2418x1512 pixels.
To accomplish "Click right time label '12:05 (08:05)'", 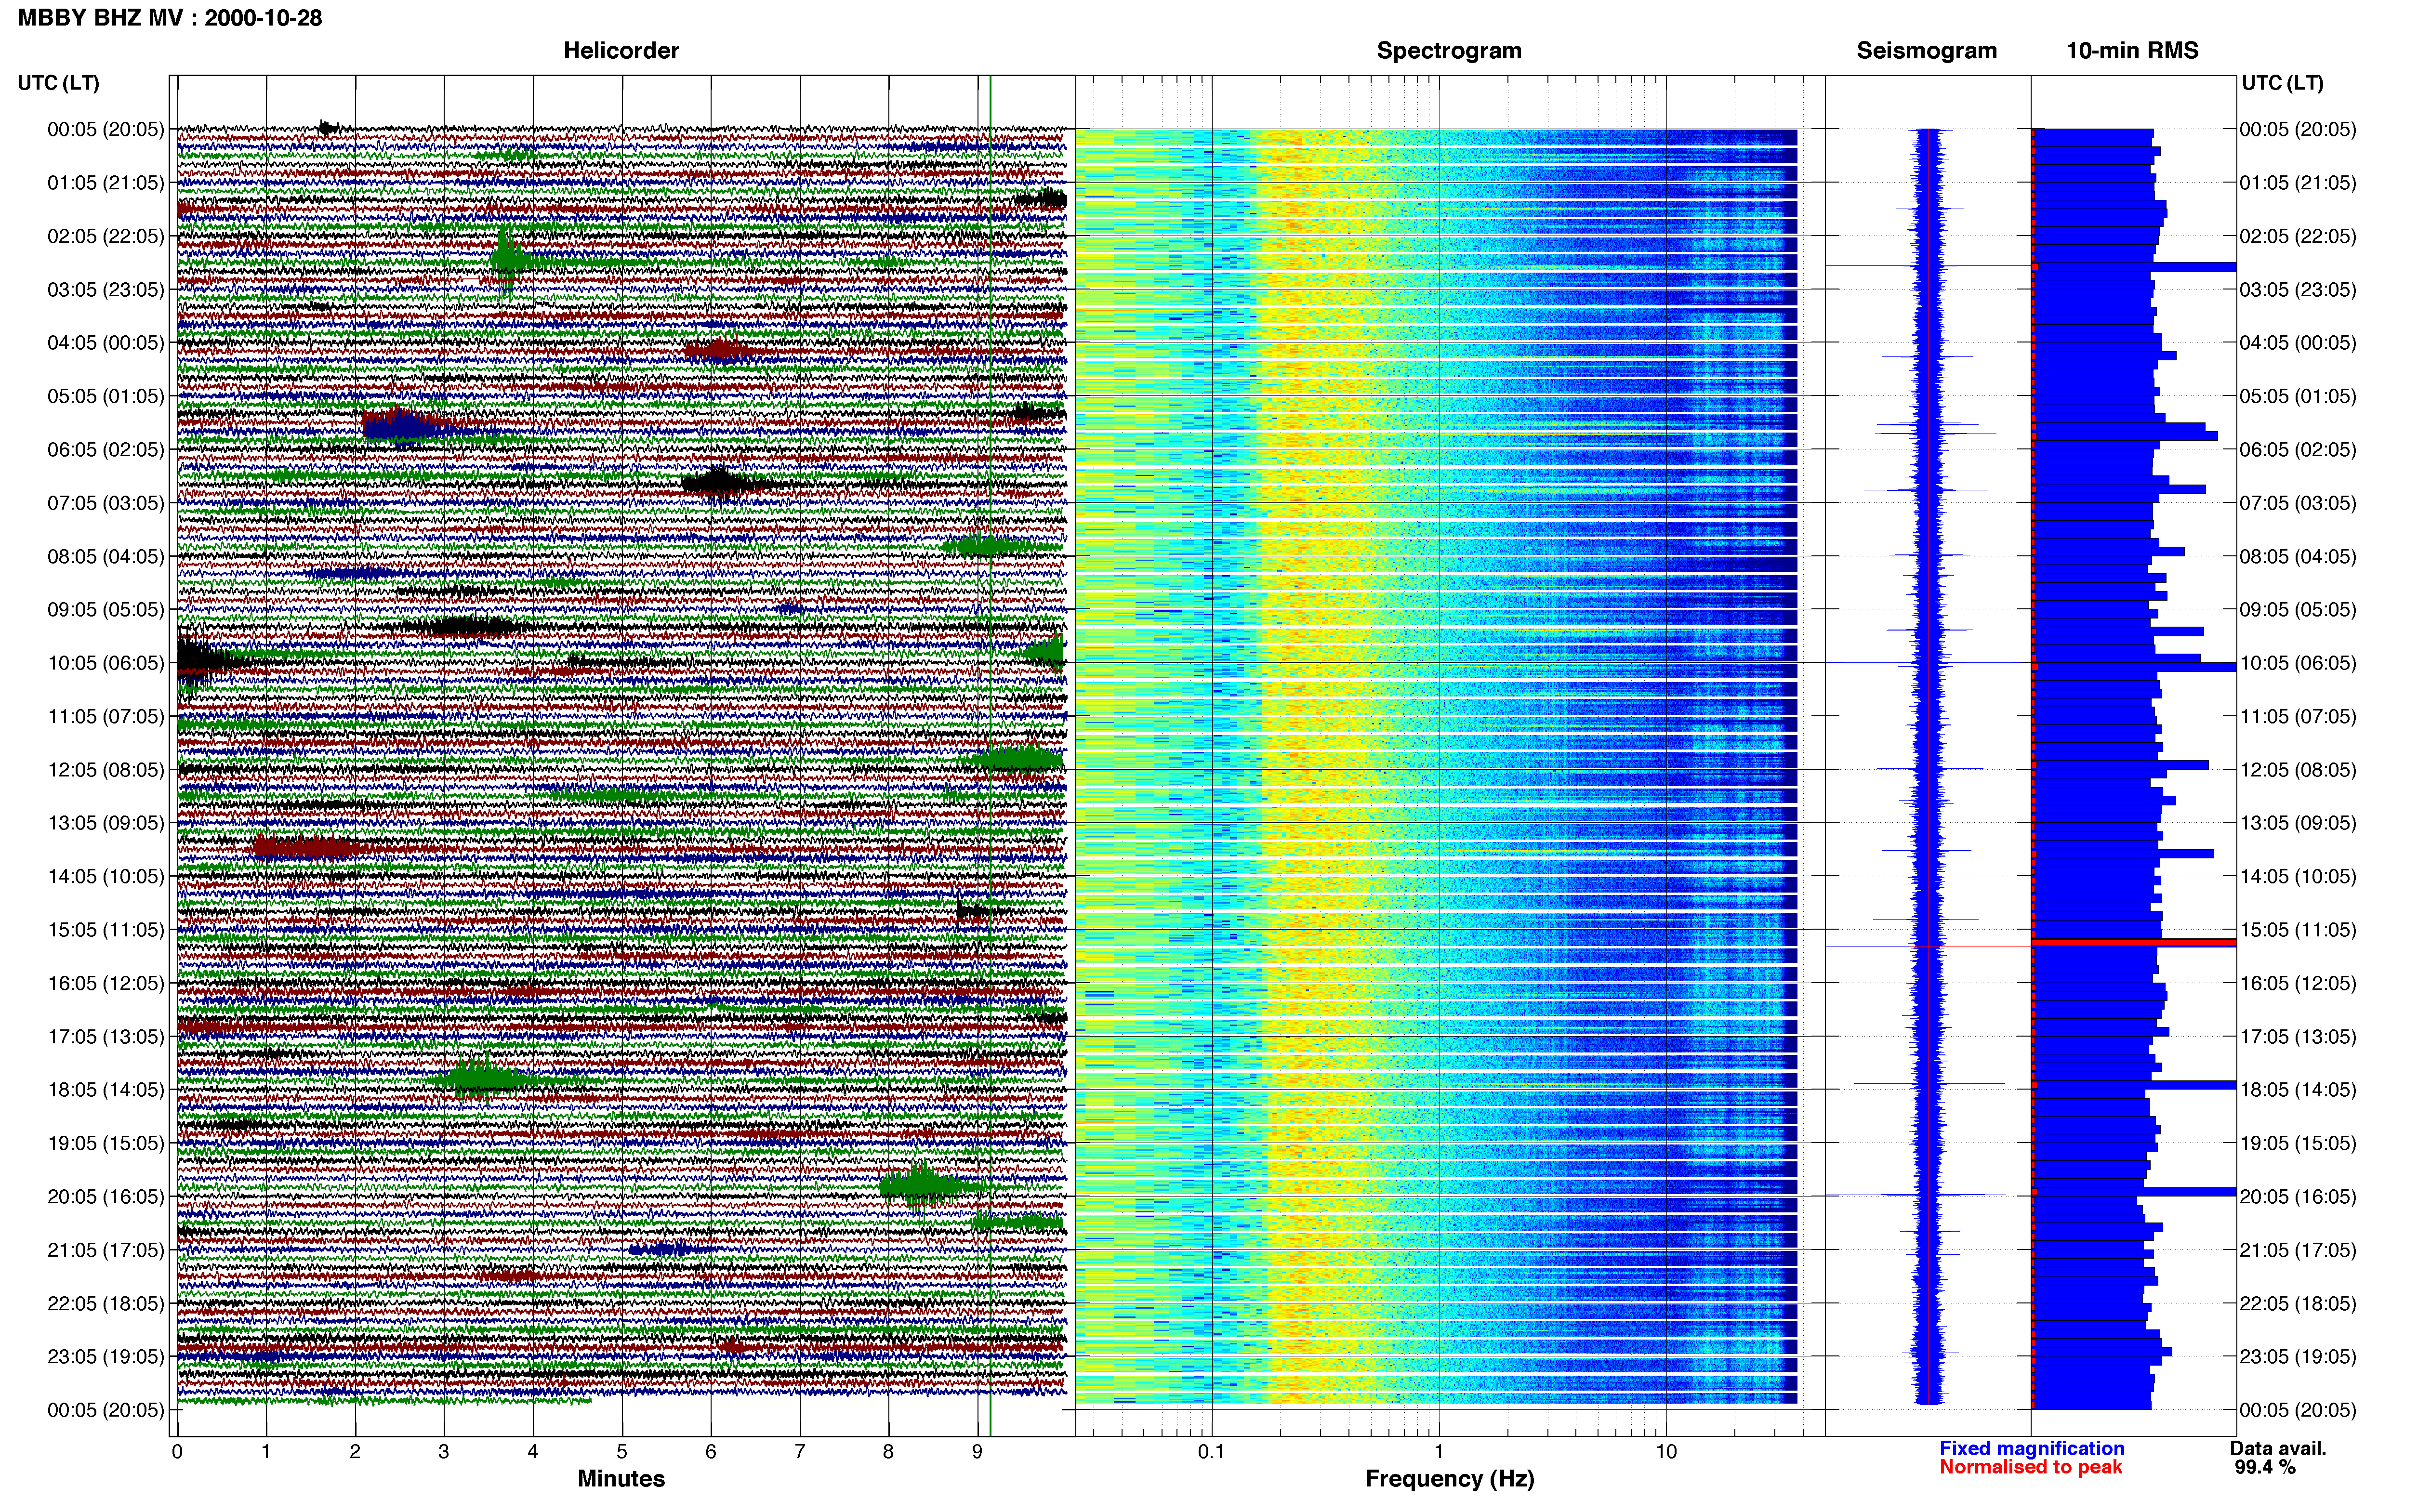I will click(x=2298, y=770).
